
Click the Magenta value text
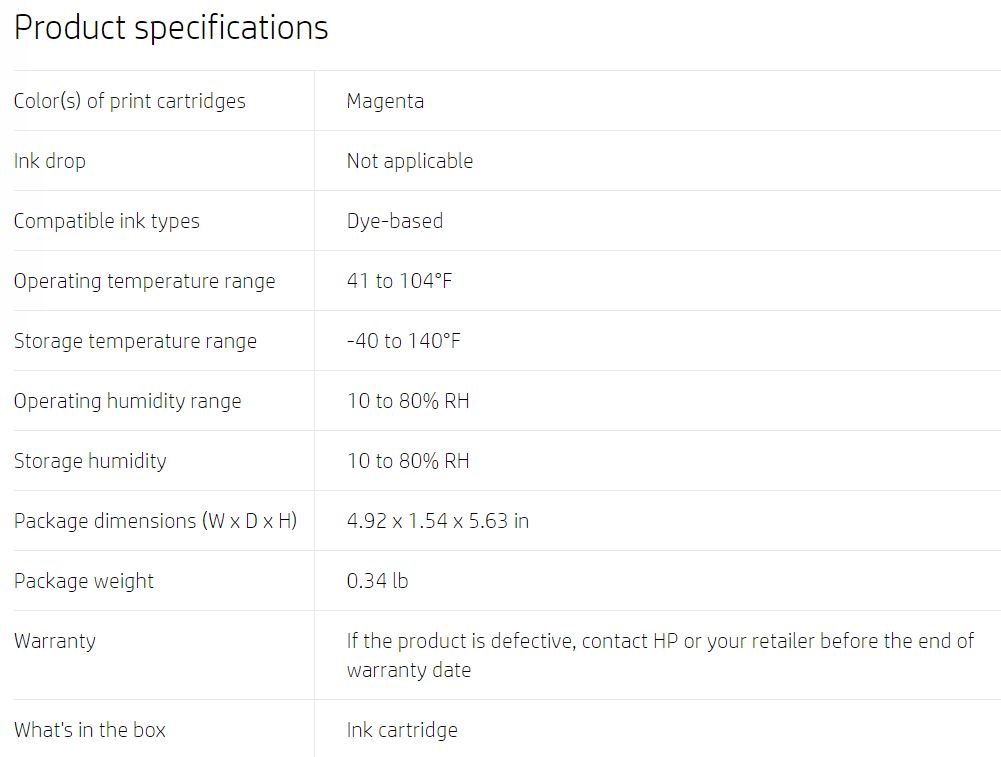pos(385,101)
